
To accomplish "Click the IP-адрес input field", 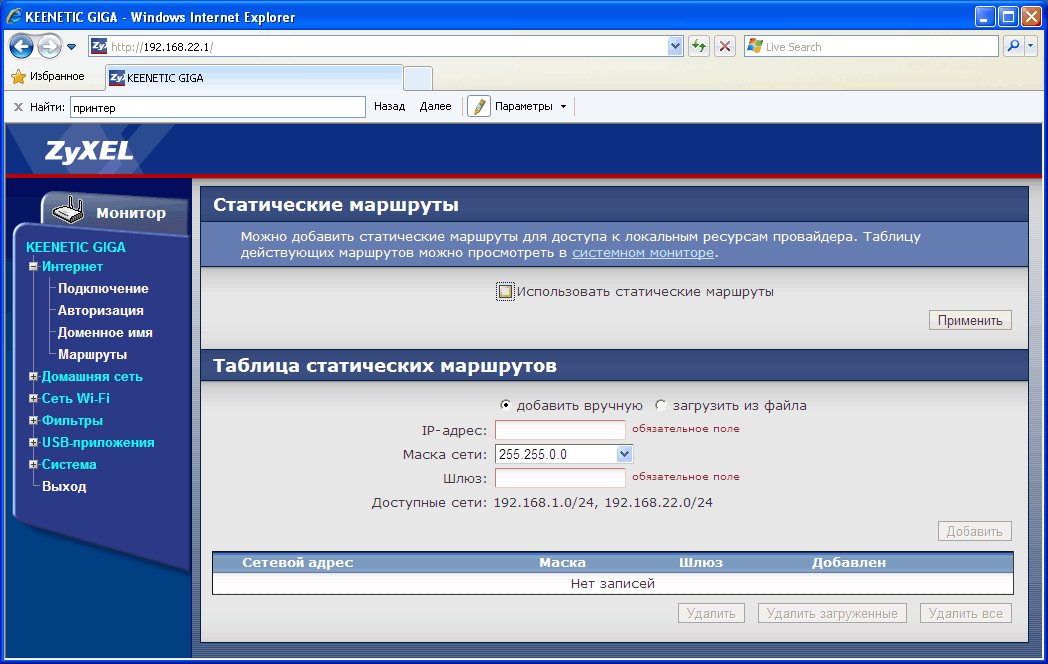I will [560, 430].
